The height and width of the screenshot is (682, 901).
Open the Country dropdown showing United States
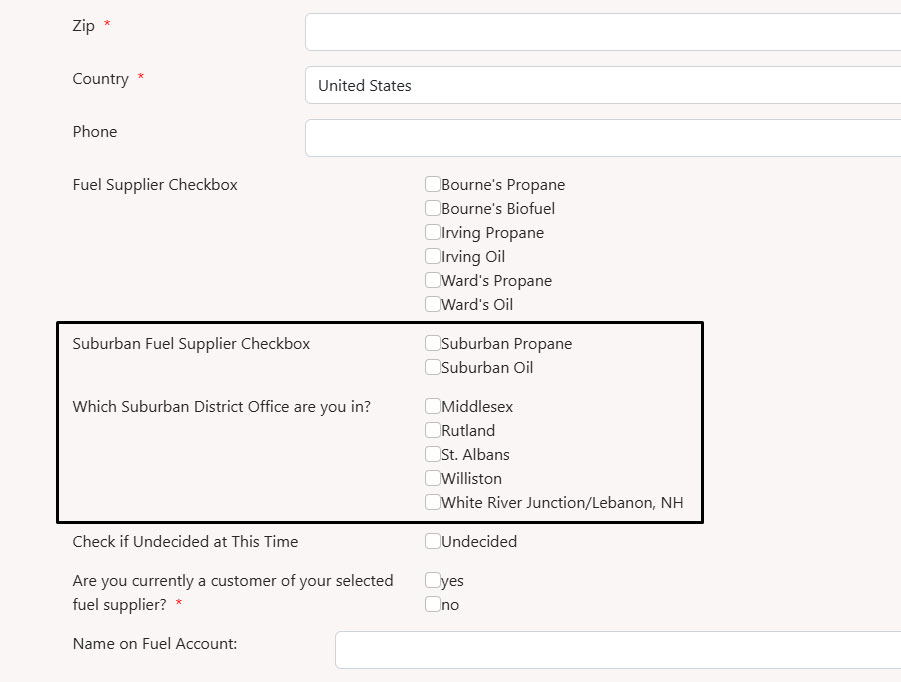tap(603, 85)
